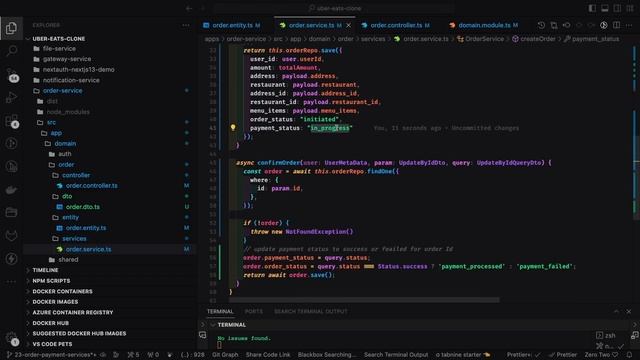
Task: Expand AZURE CONTAINER REGISTRY section
Action: [x=72, y=313]
